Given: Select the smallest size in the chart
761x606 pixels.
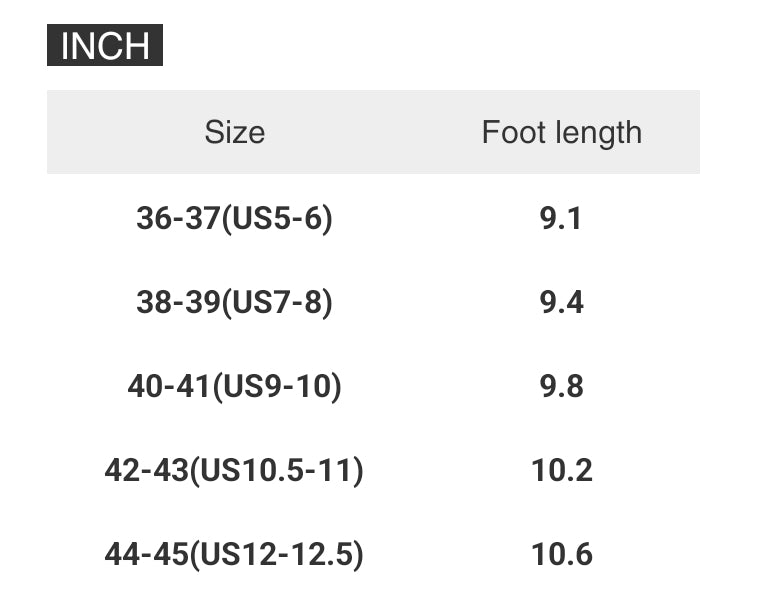Looking at the screenshot, I should click(234, 218).
